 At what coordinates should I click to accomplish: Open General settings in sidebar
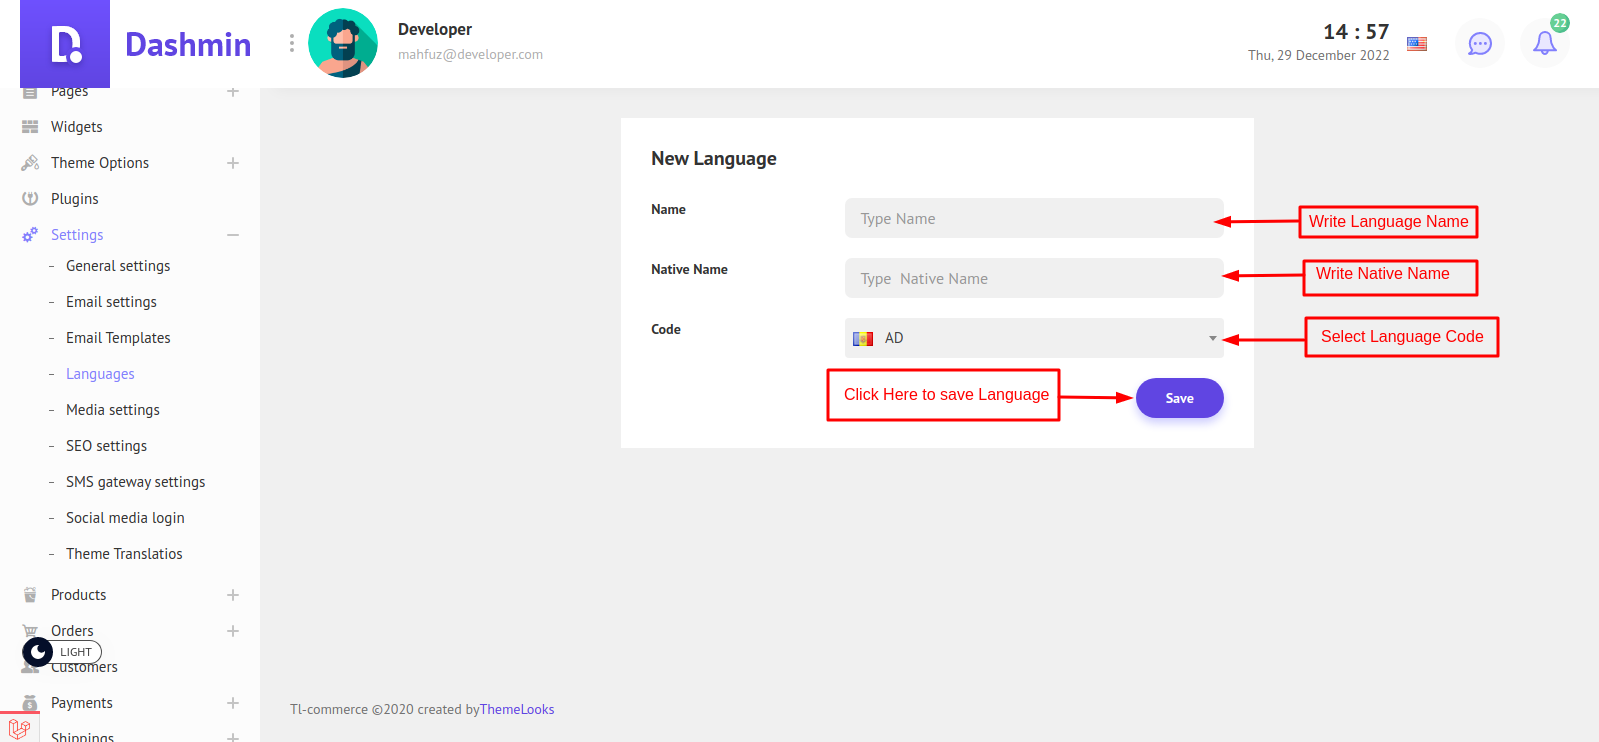118,266
